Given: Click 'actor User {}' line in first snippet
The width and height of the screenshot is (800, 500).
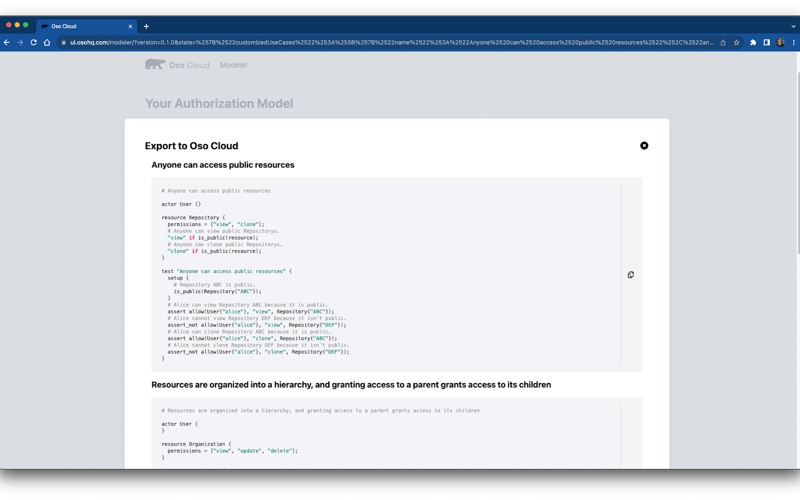Looking at the screenshot, I should (x=181, y=204).
